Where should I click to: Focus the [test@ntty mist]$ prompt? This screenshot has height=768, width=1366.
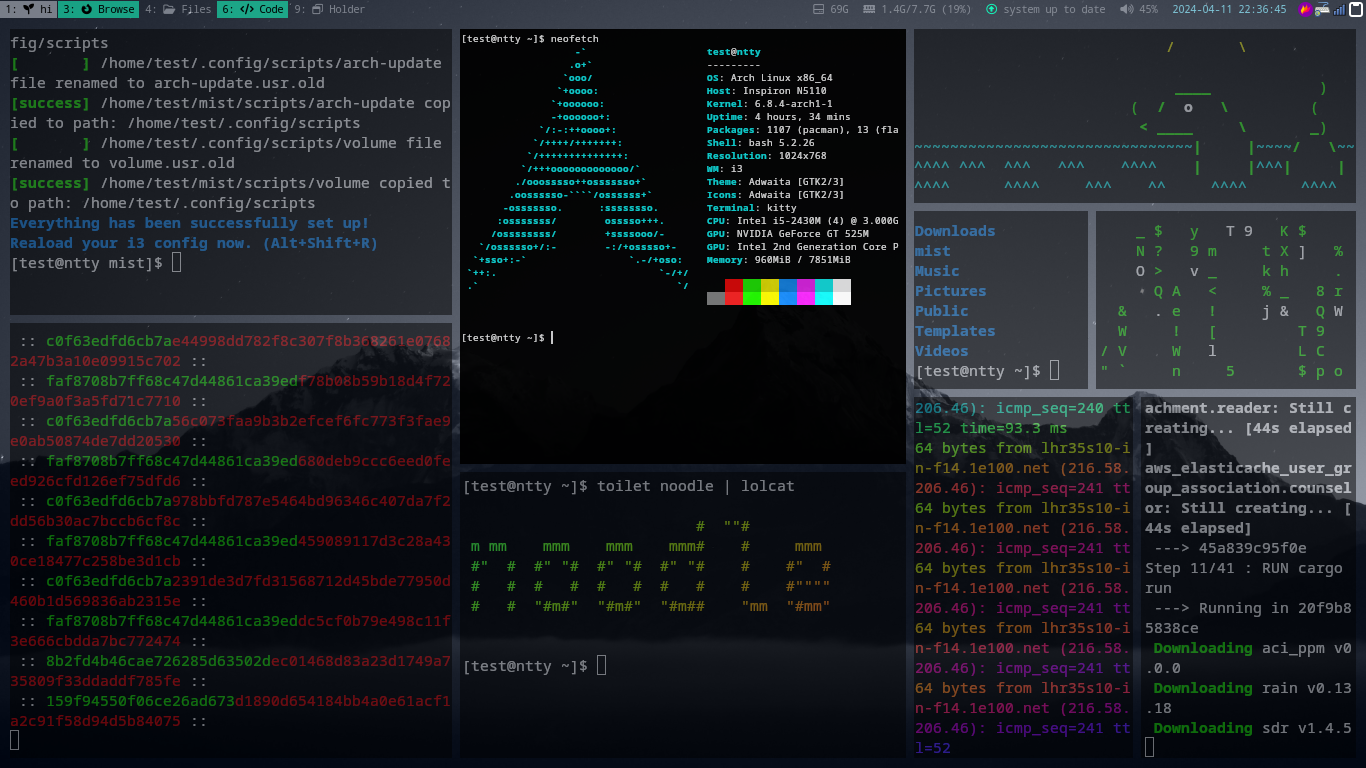coord(96,263)
